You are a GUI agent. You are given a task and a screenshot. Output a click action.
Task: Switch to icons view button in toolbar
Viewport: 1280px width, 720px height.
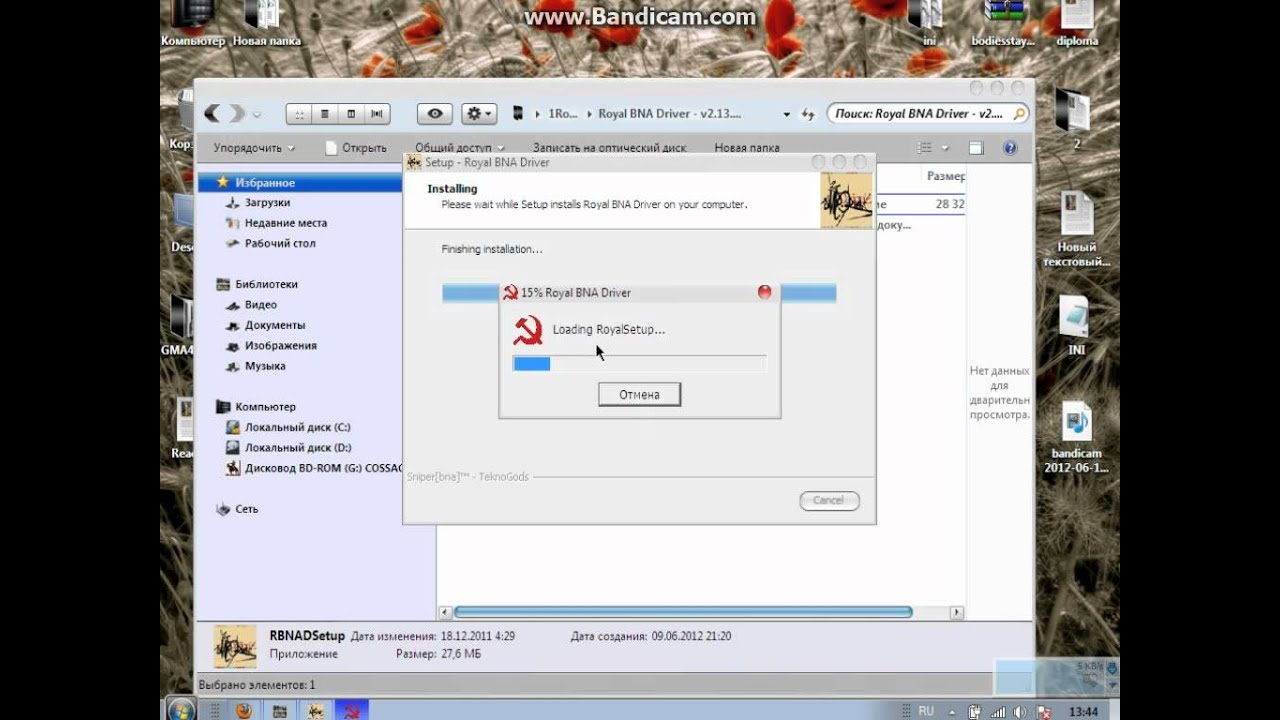(x=299, y=114)
